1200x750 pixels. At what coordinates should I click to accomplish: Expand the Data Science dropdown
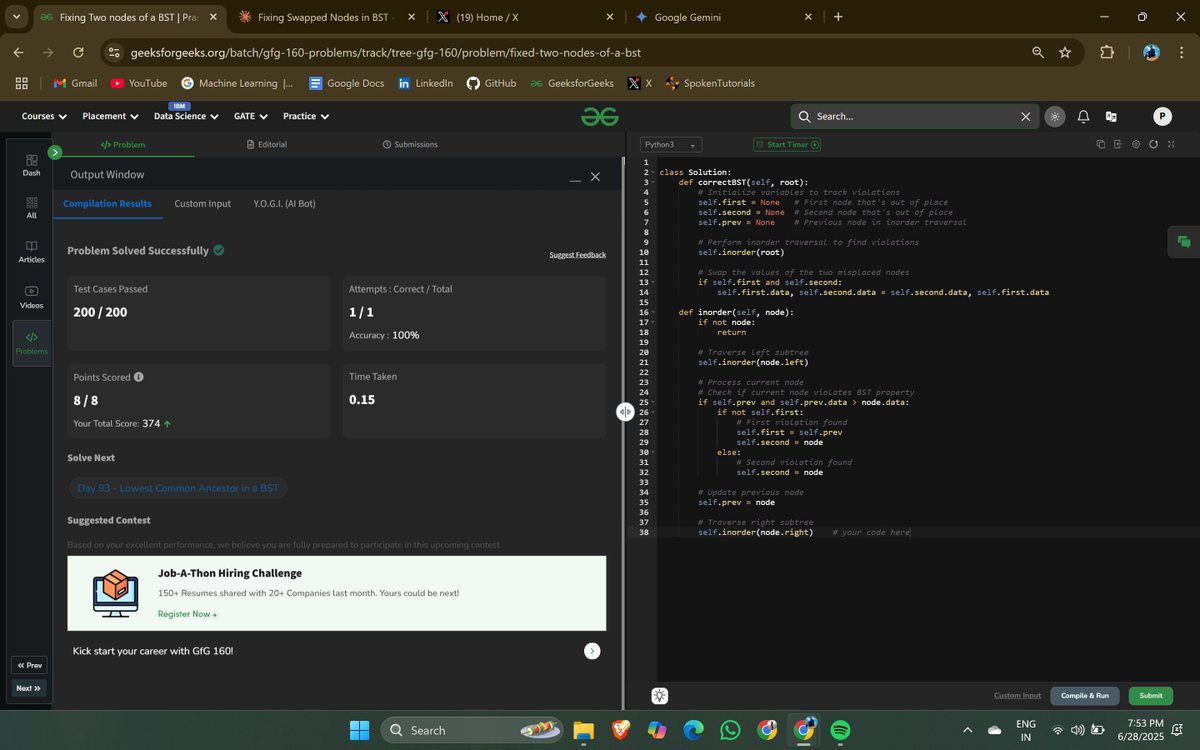[x=186, y=116]
